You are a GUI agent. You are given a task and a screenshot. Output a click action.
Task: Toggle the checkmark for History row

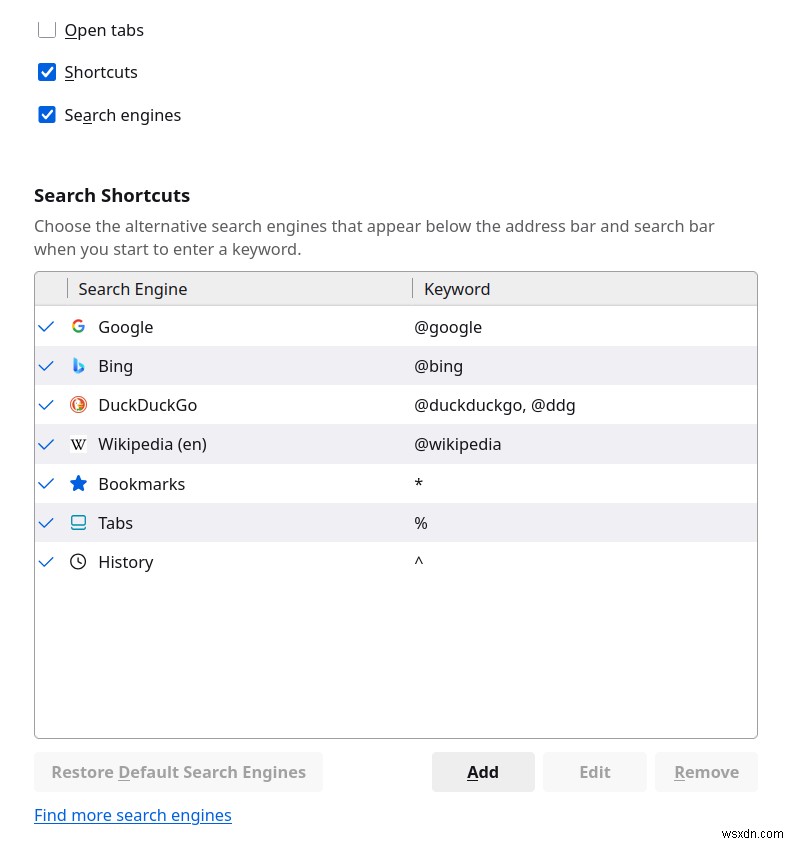click(47, 562)
